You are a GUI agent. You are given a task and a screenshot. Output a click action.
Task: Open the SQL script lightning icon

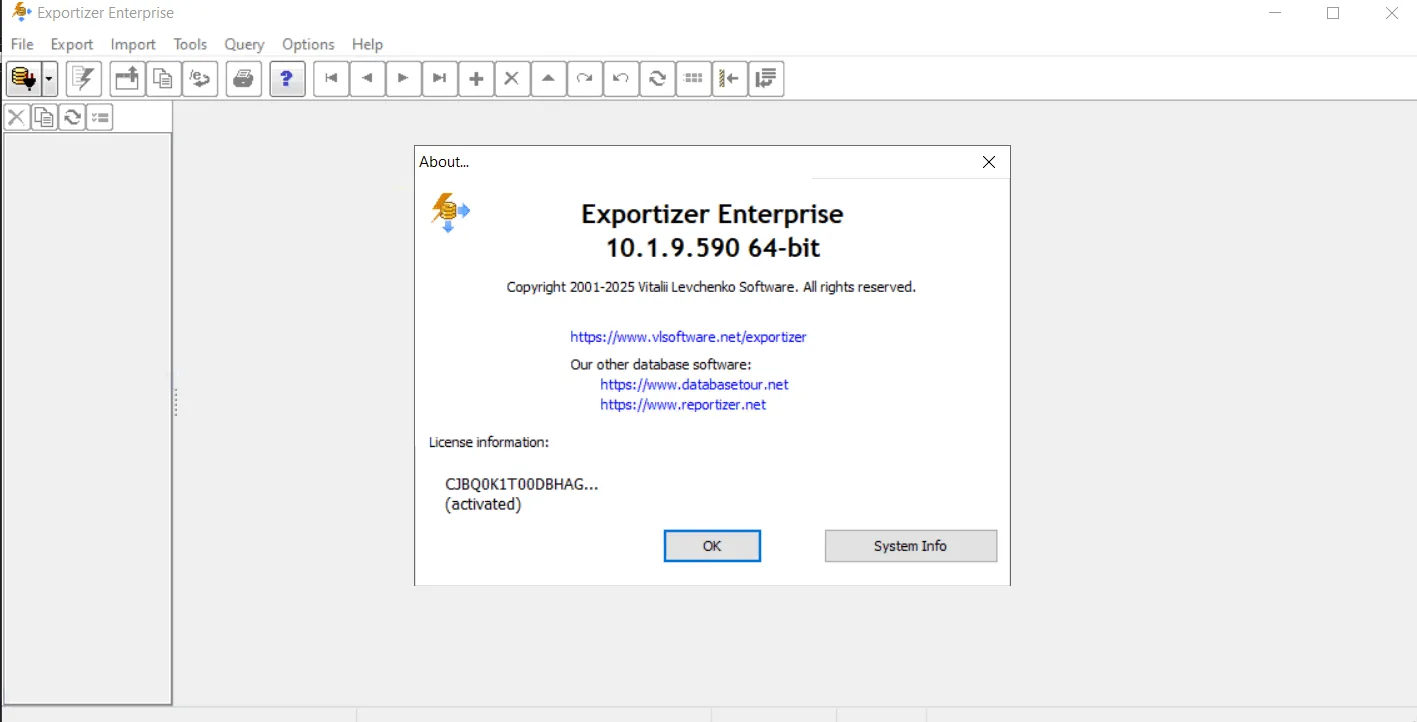[84, 78]
